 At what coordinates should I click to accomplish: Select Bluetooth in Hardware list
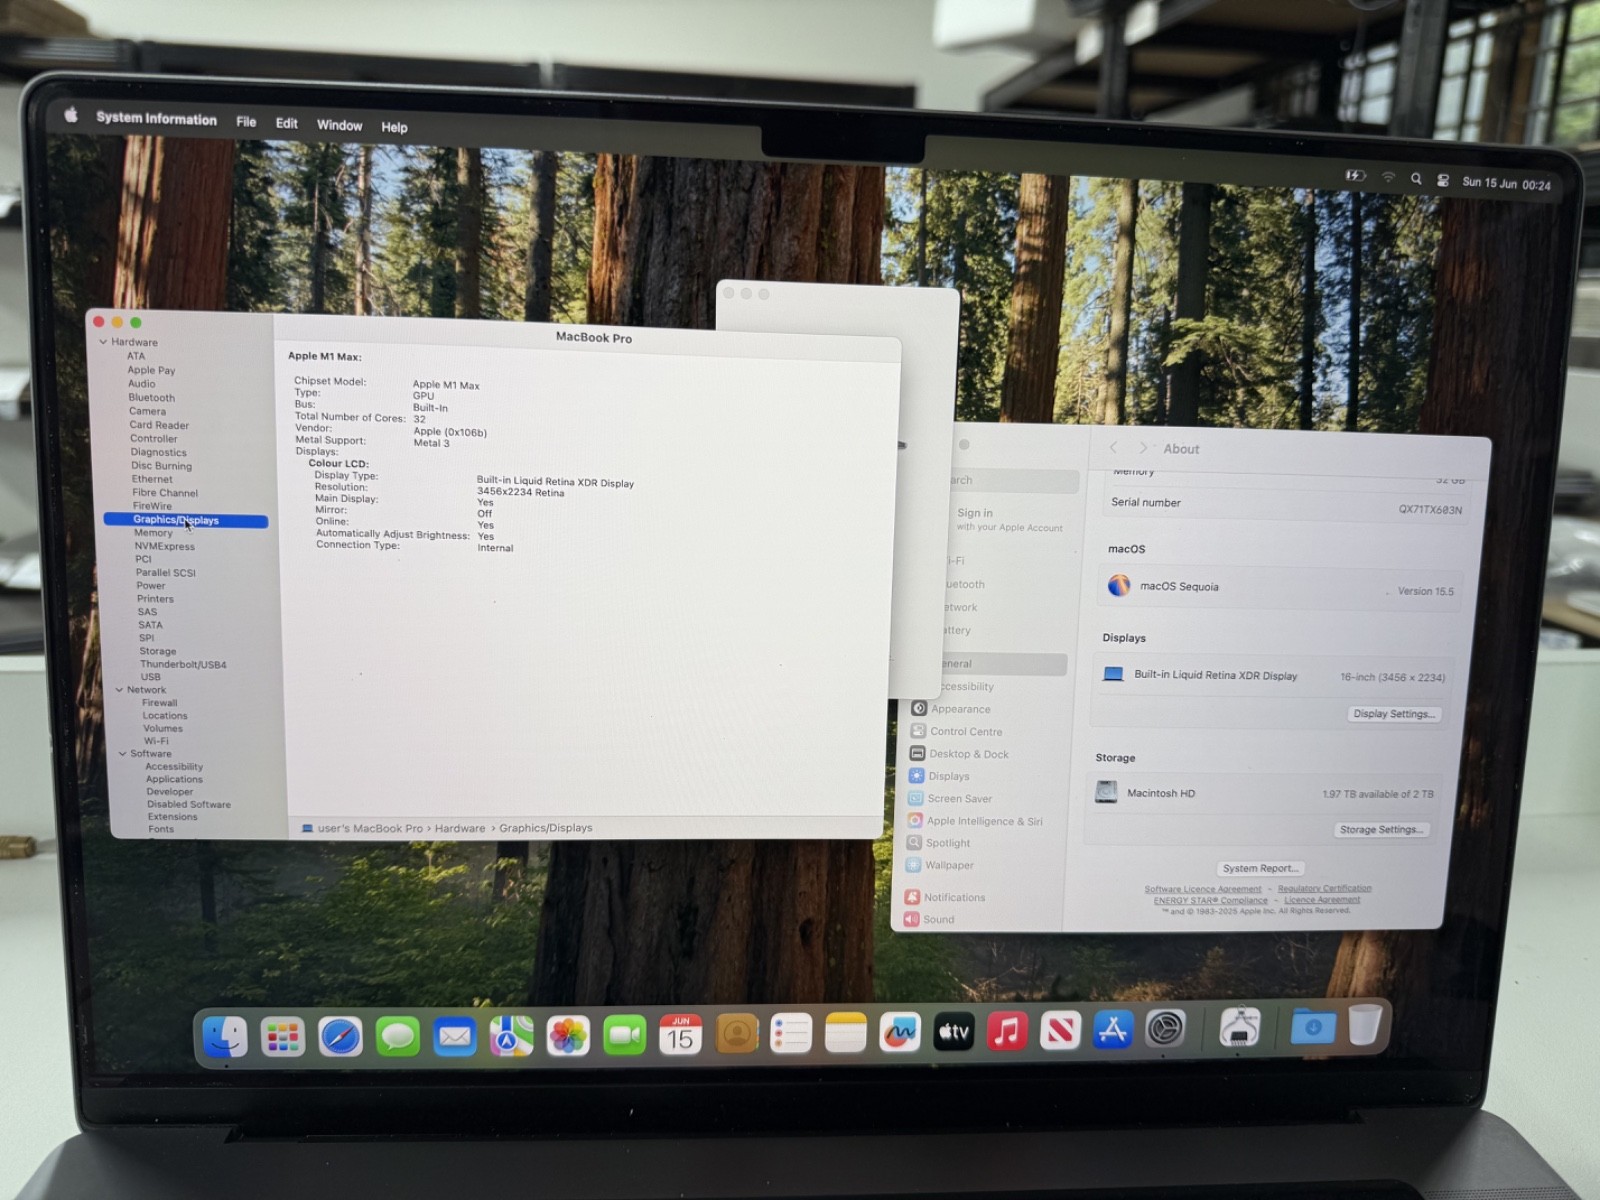pos(151,398)
